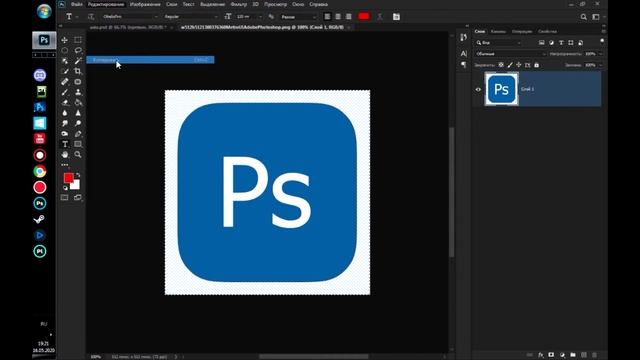Open the layer filter kind dropdown

tap(498, 42)
